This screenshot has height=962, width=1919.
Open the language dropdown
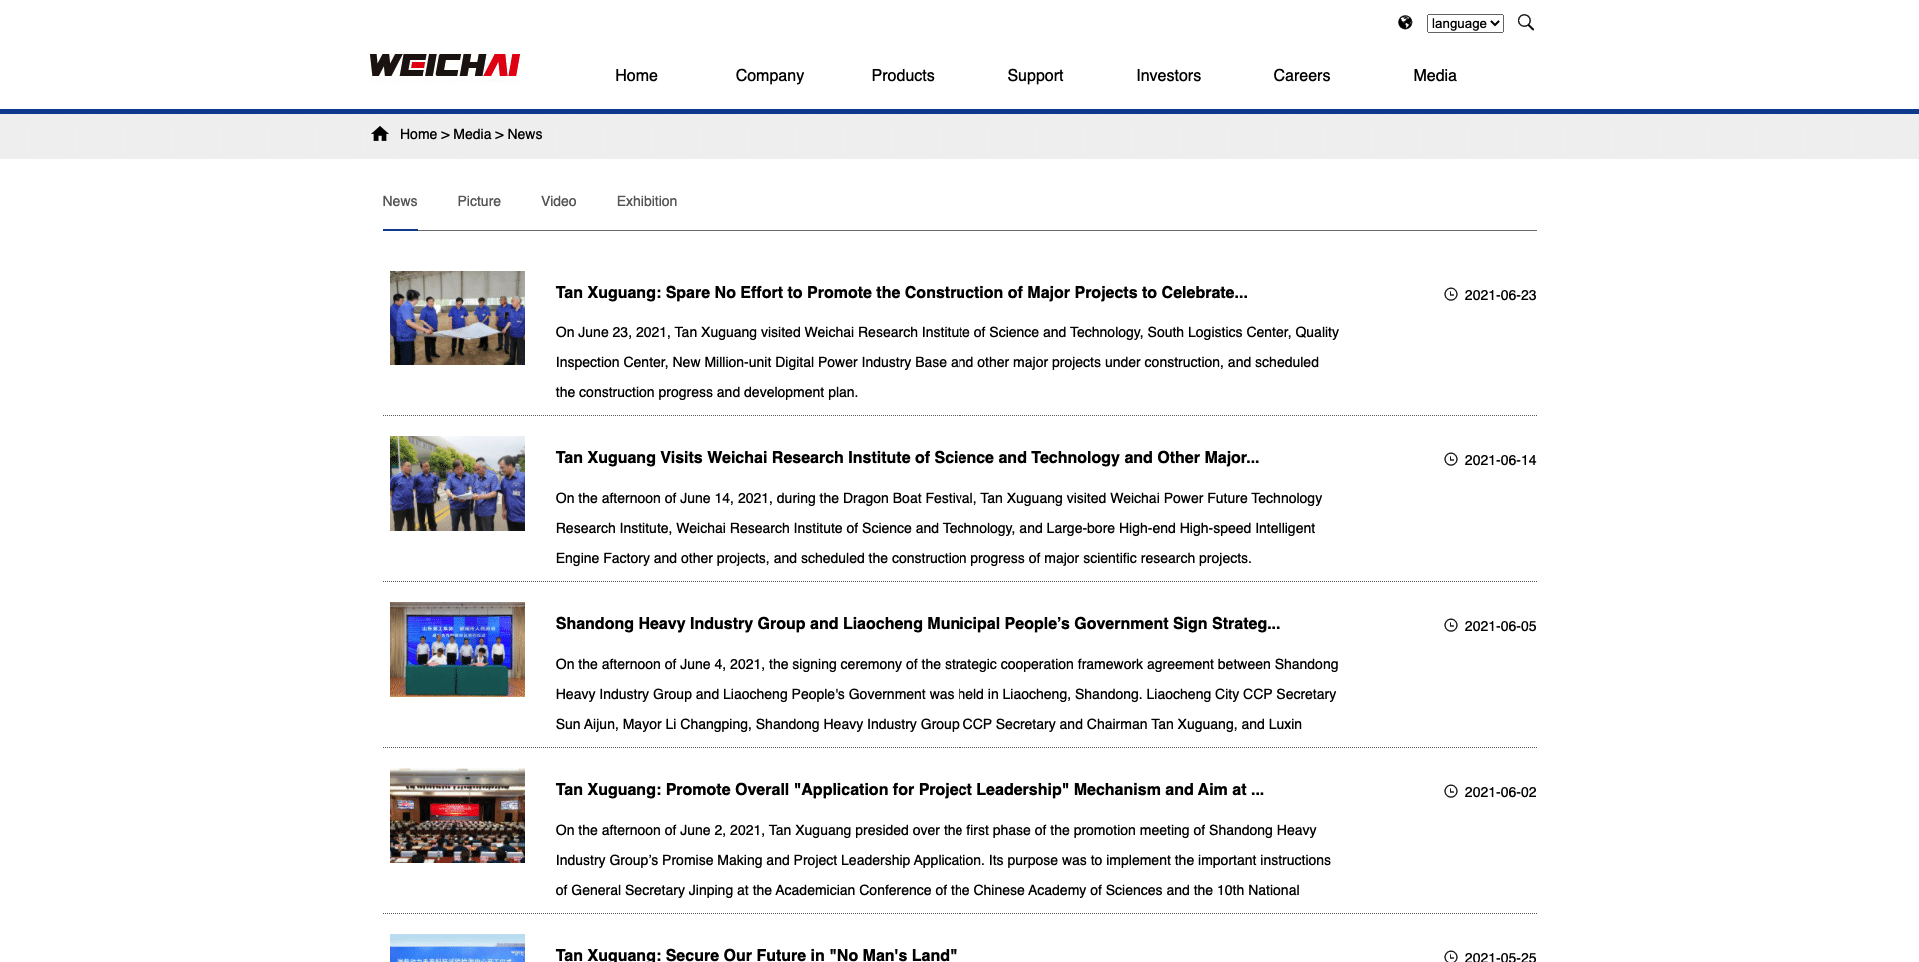pos(1465,23)
